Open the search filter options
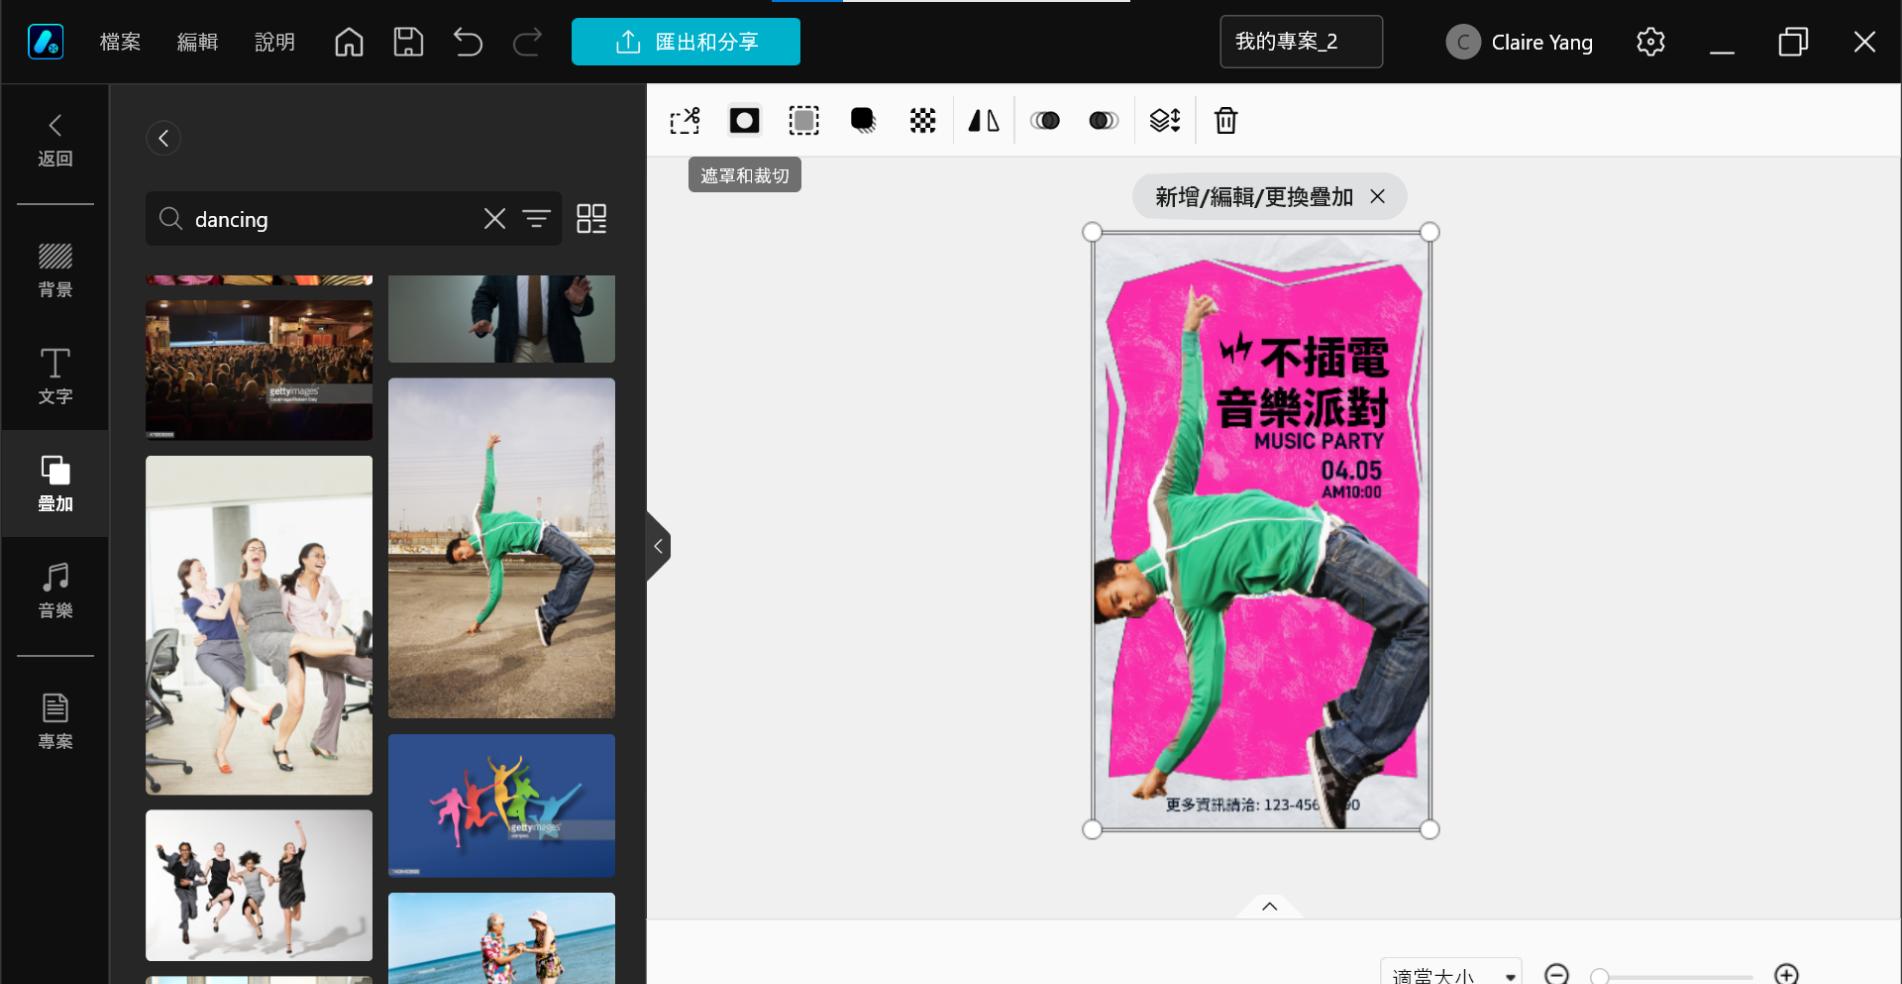This screenshot has width=1902, height=984. (x=537, y=219)
